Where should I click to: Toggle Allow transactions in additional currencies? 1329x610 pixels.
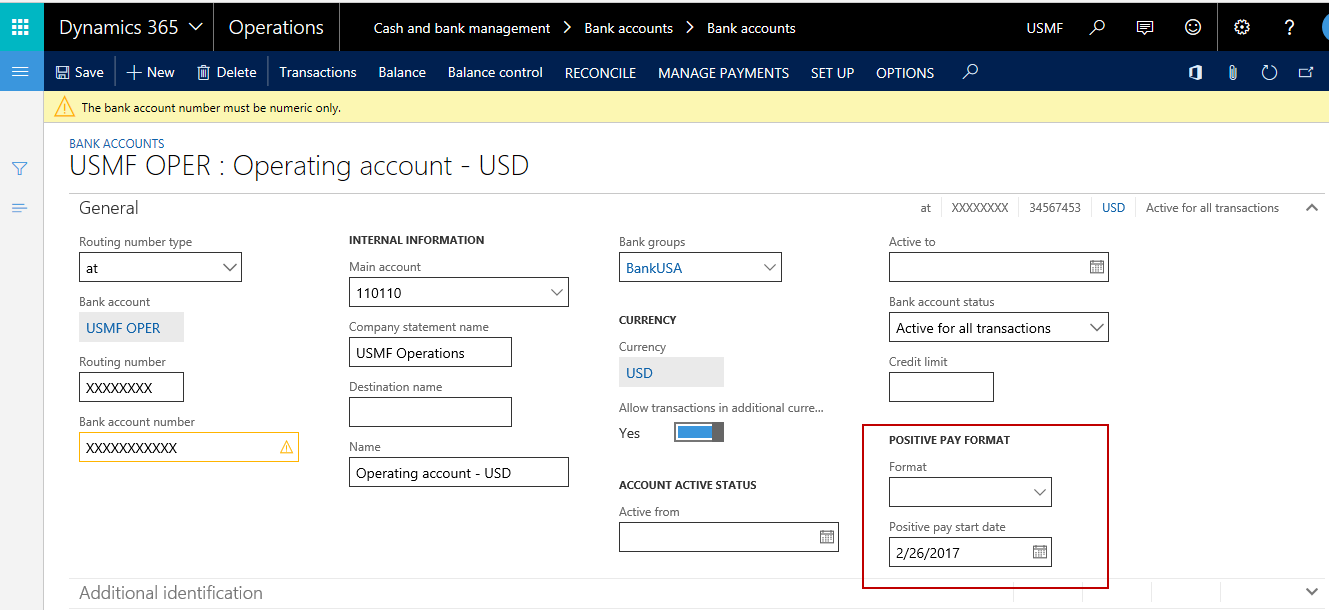click(698, 432)
